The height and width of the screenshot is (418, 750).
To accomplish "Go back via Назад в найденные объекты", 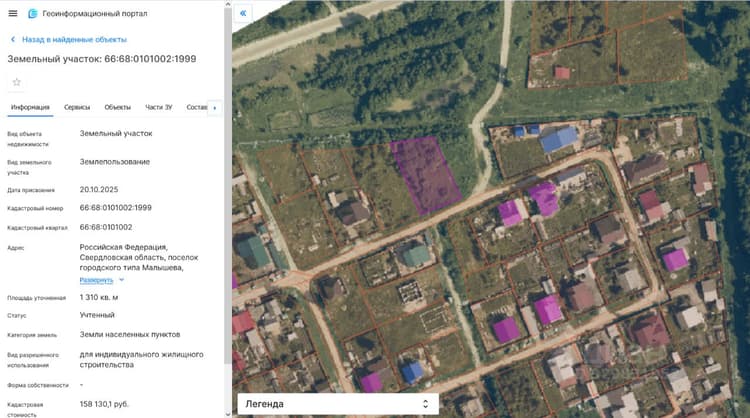I will [x=74, y=40].
